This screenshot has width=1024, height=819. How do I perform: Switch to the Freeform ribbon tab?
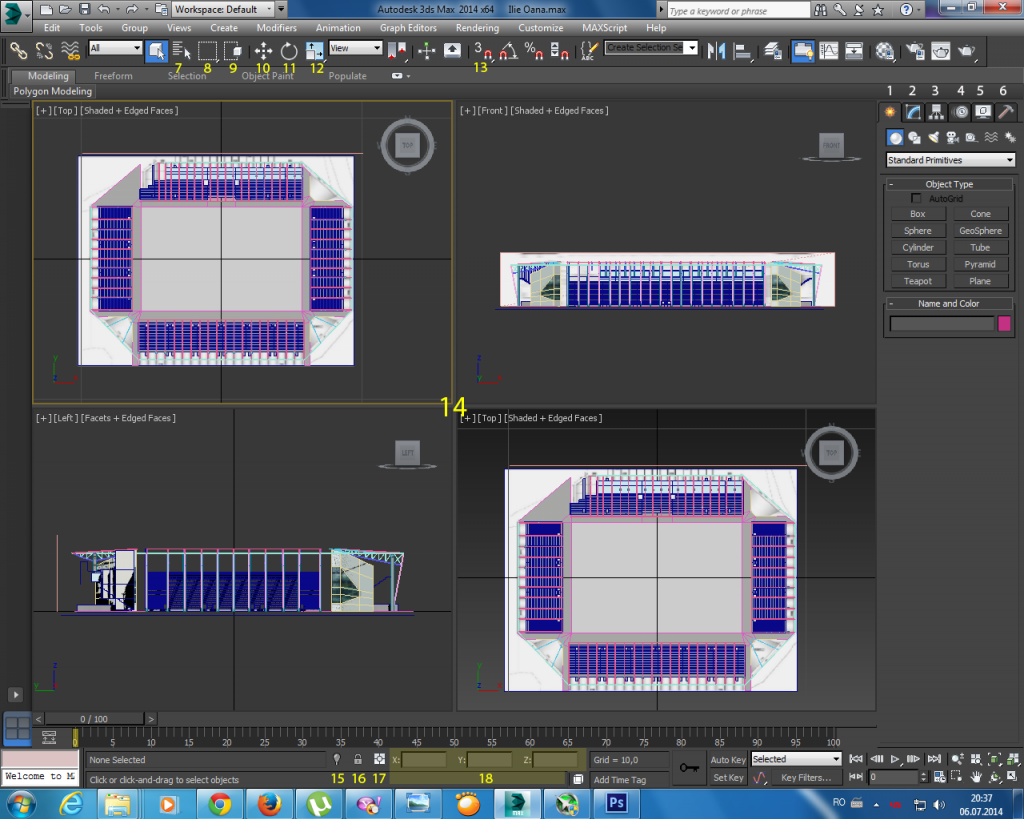click(113, 76)
